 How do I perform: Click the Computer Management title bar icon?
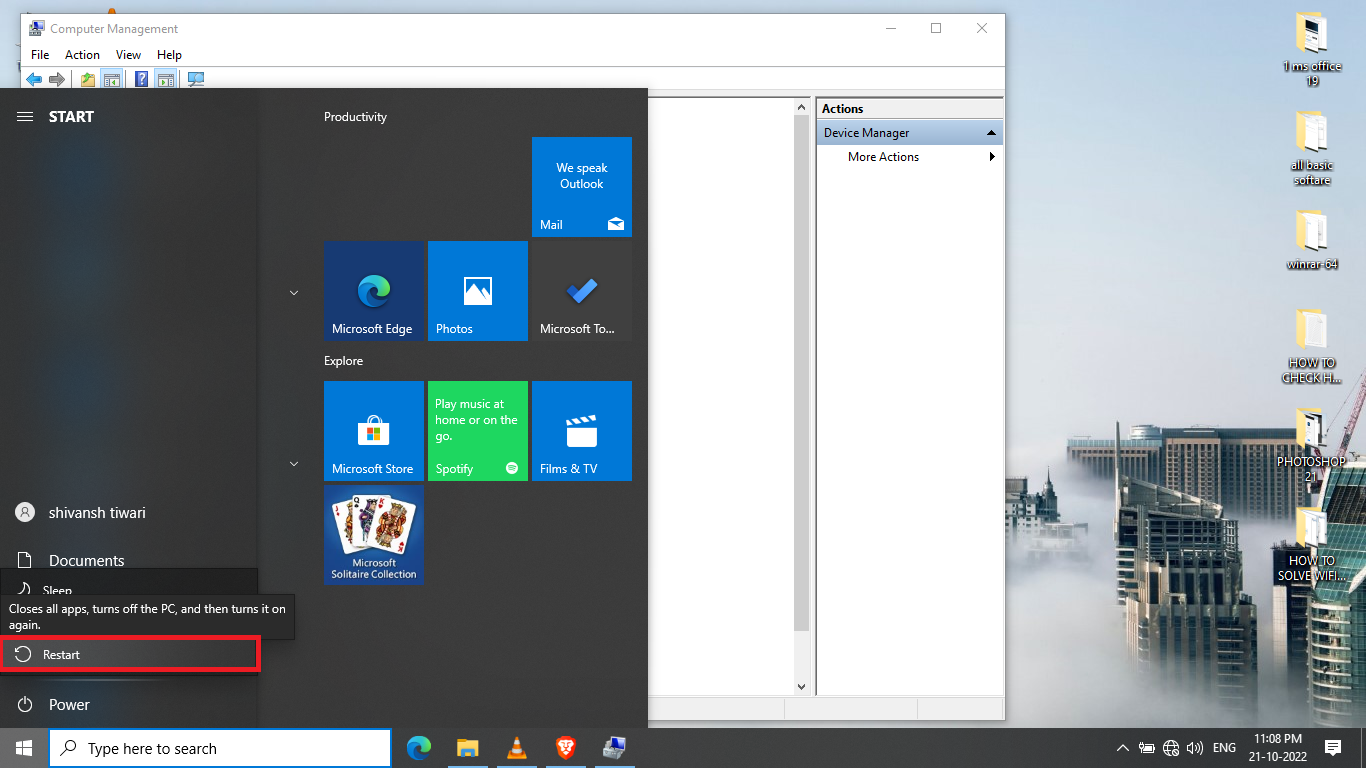[36, 28]
